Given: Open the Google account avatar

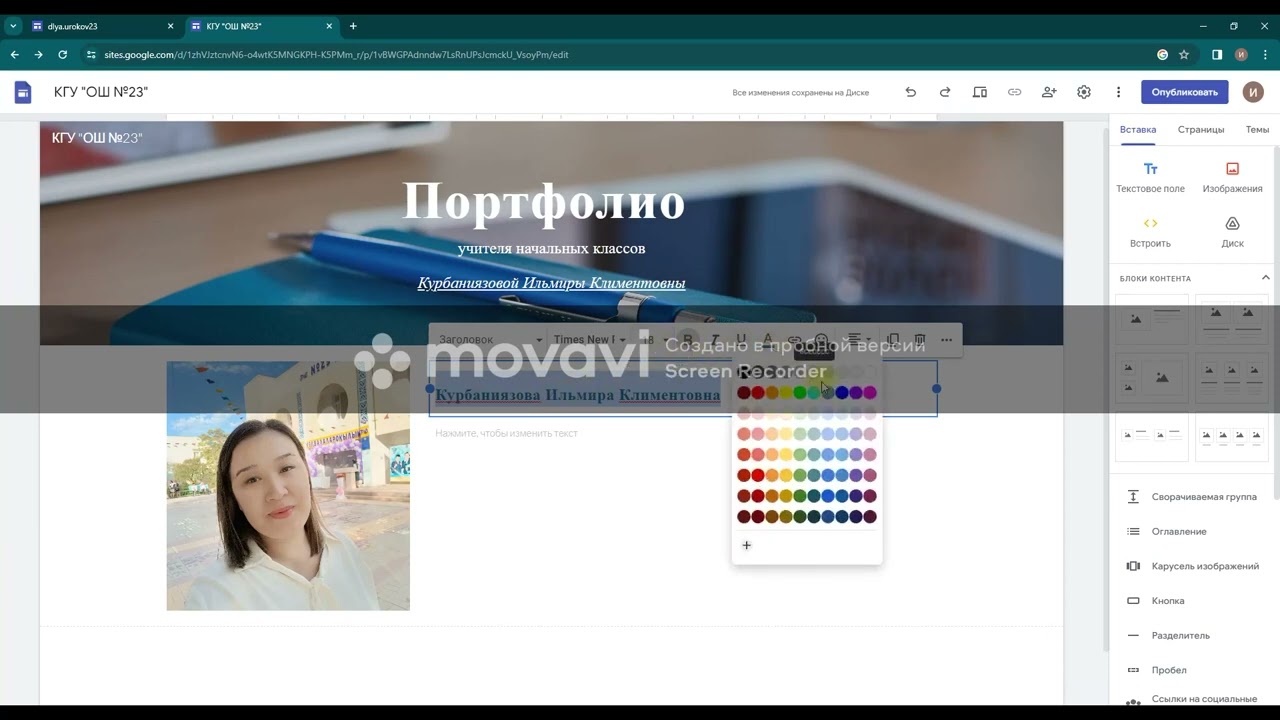Looking at the screenshot, I should coord(1253,92).
